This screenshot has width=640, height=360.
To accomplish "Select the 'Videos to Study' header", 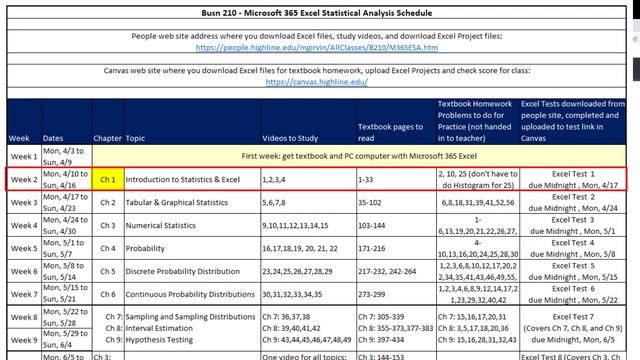I will coord(308,122).
